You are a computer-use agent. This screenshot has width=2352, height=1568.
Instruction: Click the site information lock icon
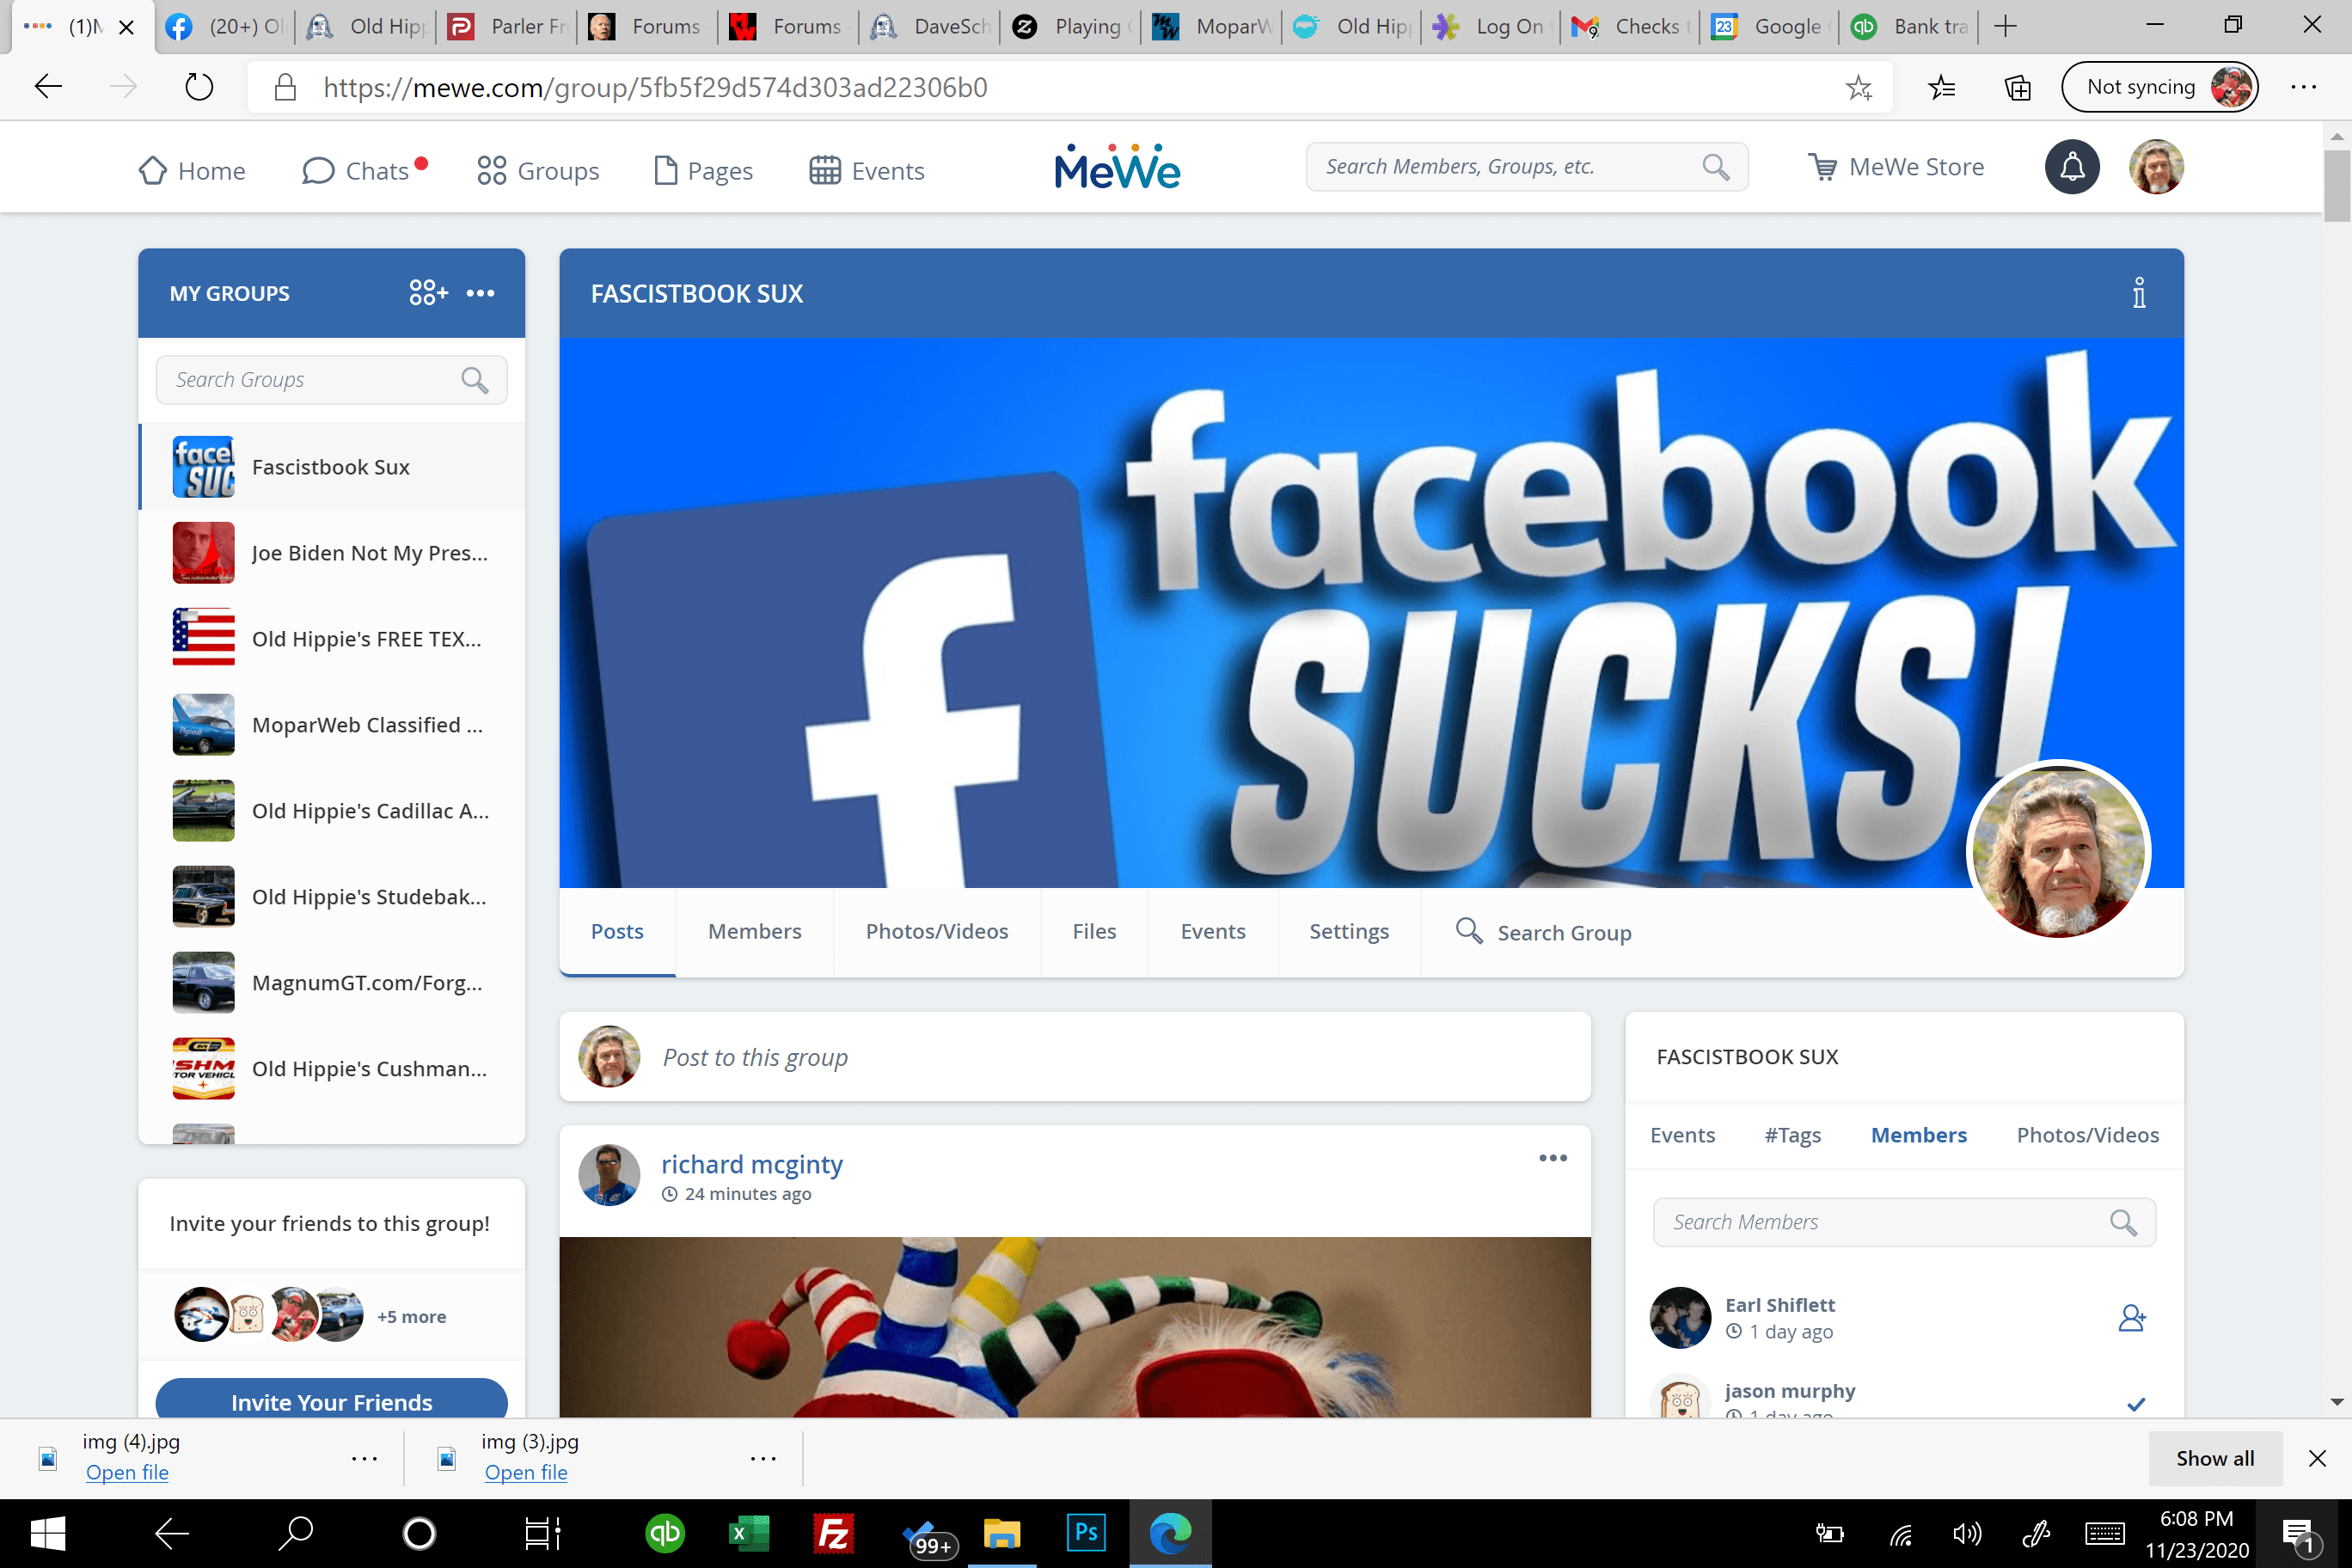285,87
